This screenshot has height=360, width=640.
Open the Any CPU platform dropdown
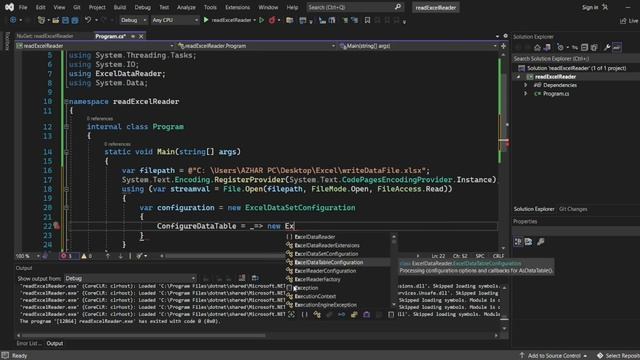pyautogui.click(x=175, y=20)
